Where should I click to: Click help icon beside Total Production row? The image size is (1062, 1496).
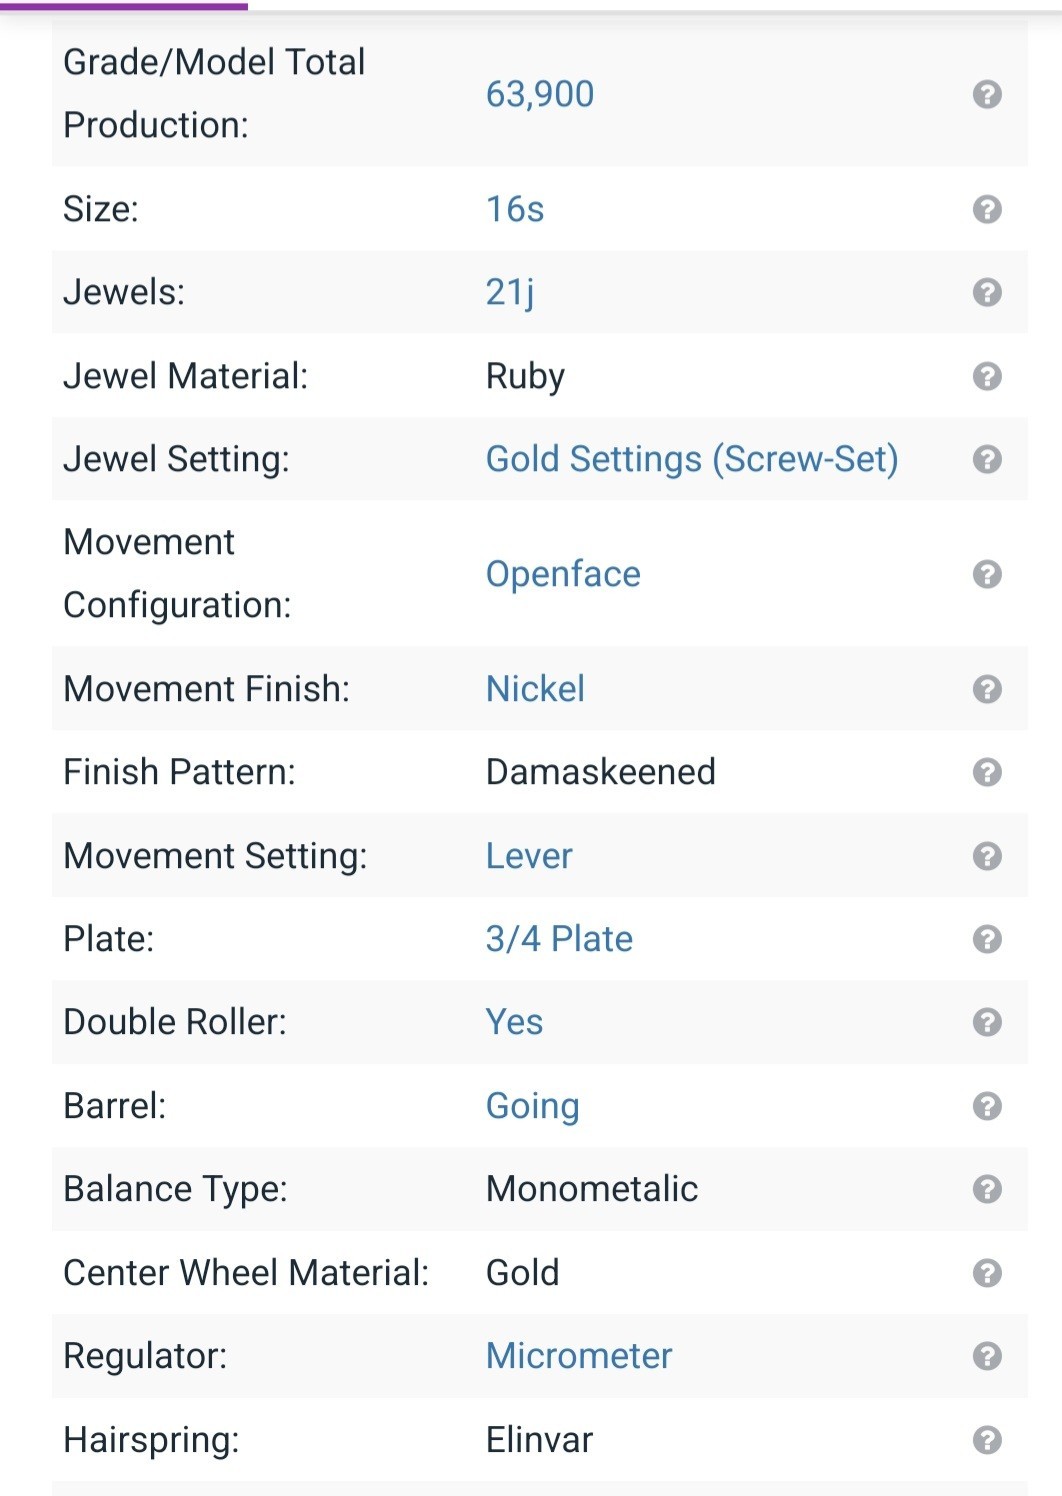[987, 94]
